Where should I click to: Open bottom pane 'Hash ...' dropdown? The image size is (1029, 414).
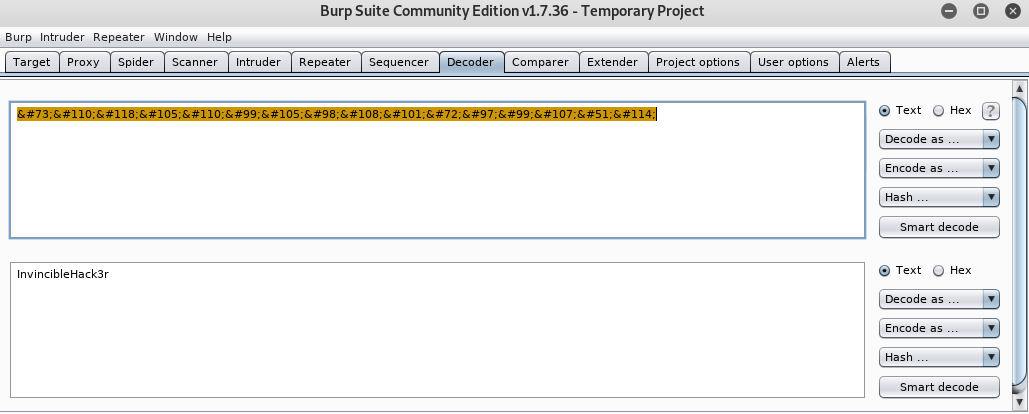[x=939, y=357]
